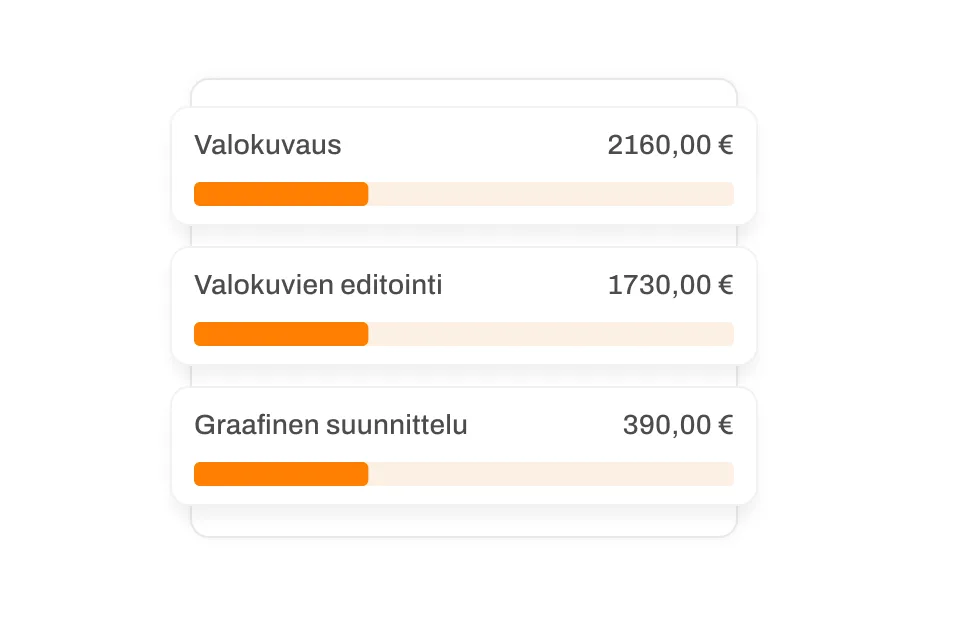Select the Valokuvien editointi label
958x642 pixels.
[318, 285]
